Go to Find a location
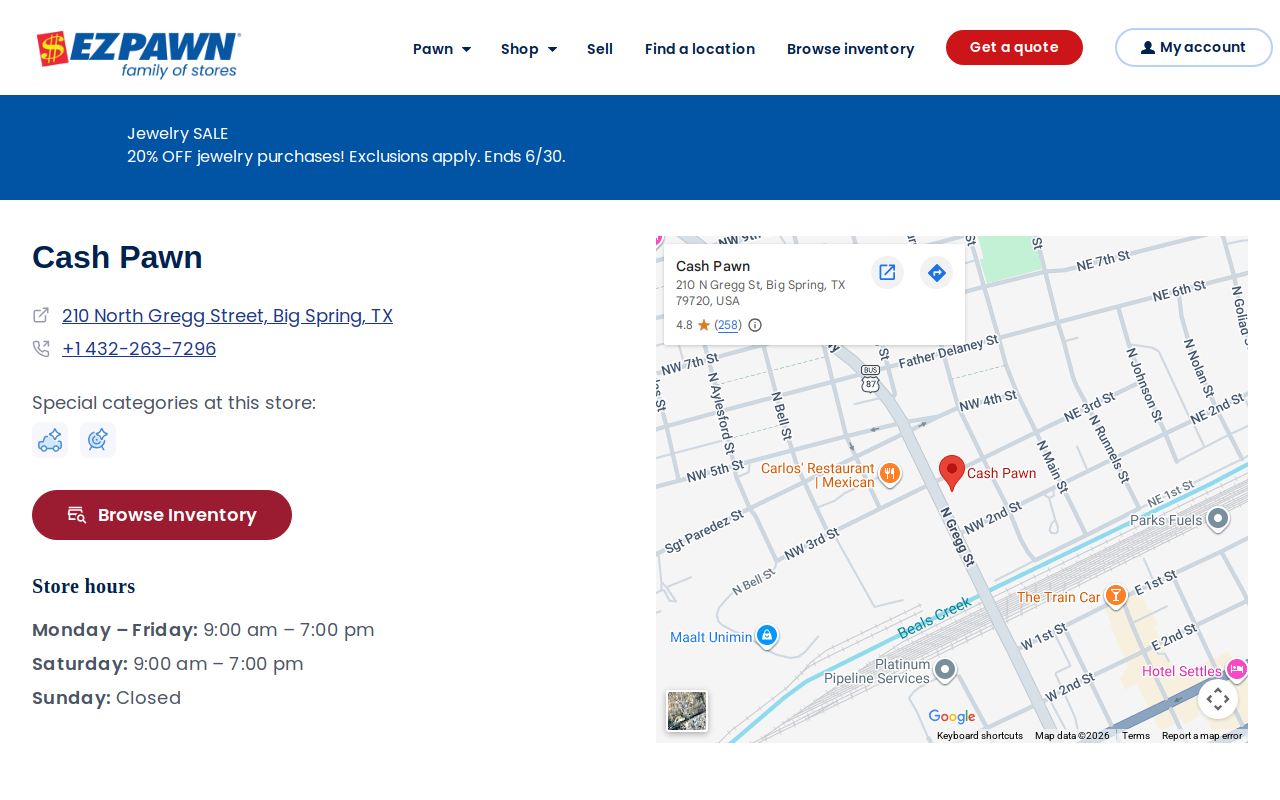The height and width of the screenshot is (800, 1280). [700, 49]
